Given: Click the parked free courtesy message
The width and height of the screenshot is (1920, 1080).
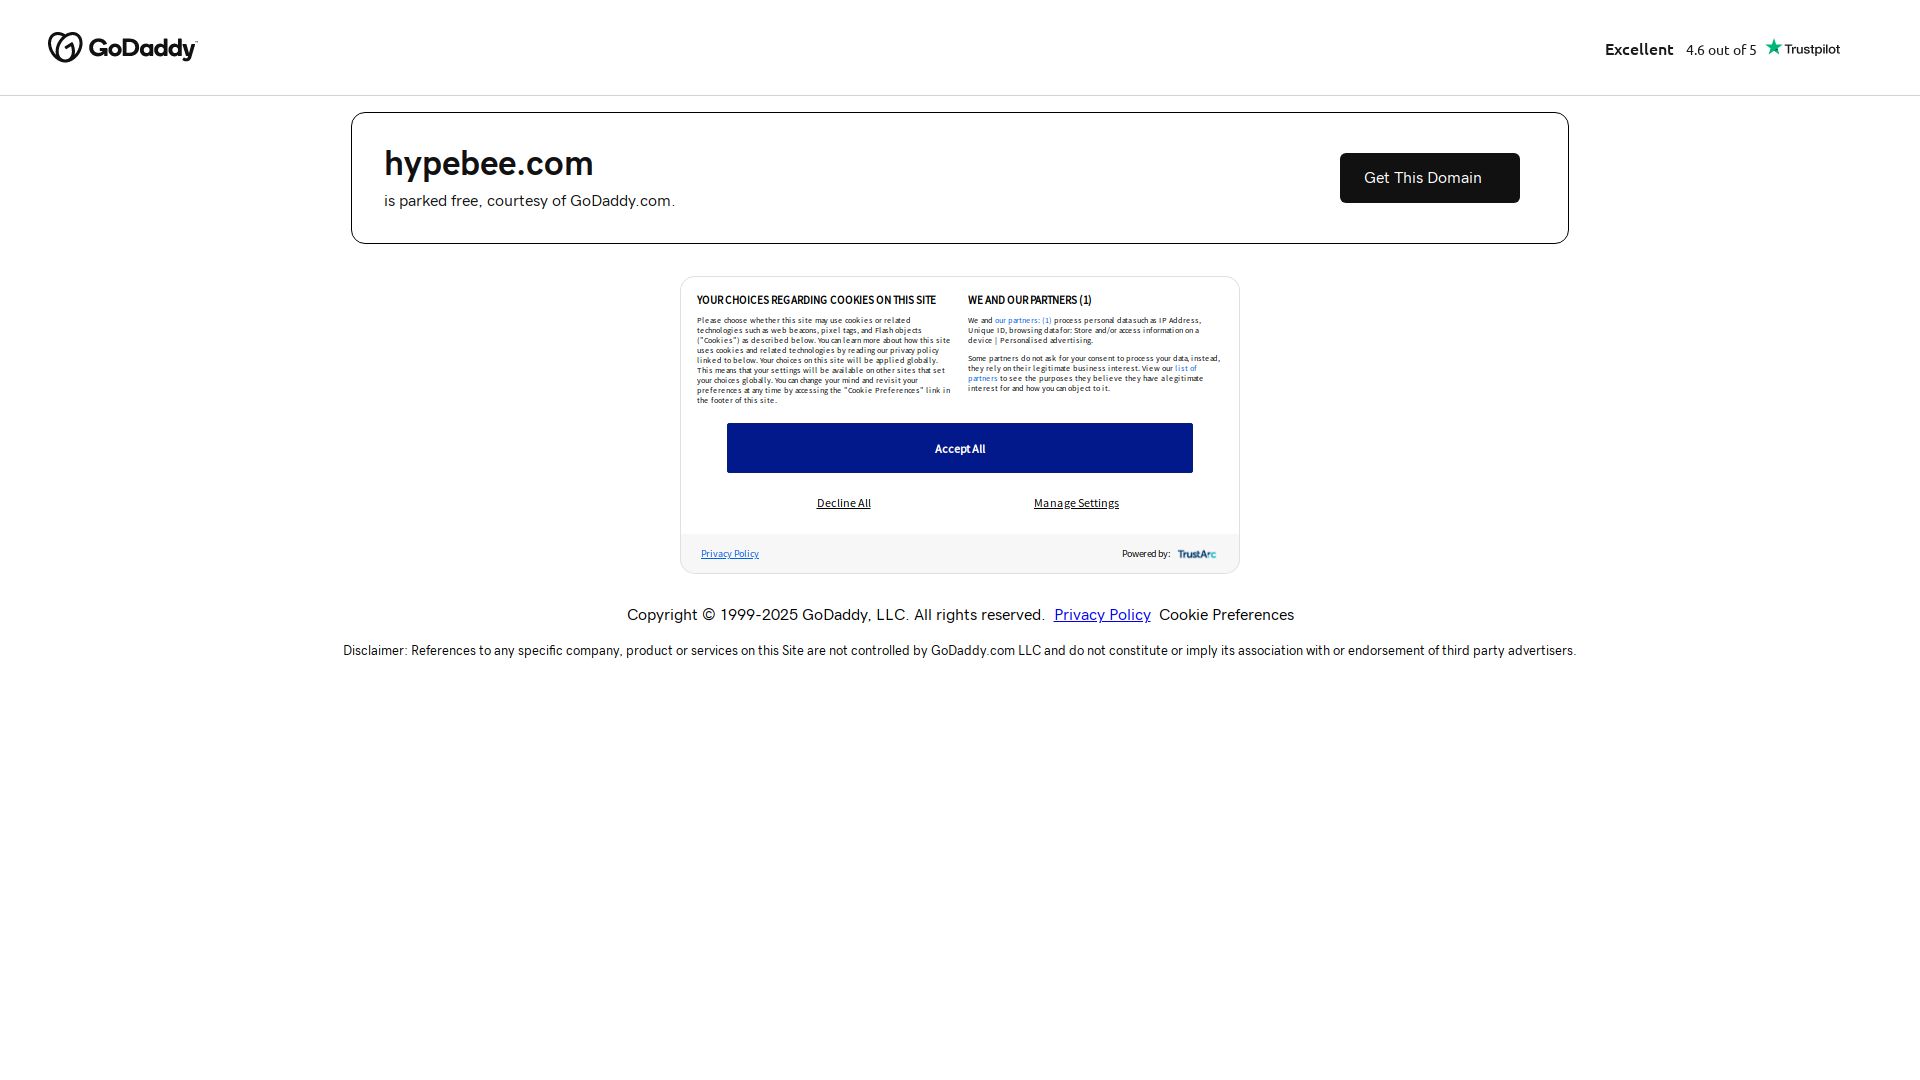Looking at the screenshot, I should click(x=529, y=201).
